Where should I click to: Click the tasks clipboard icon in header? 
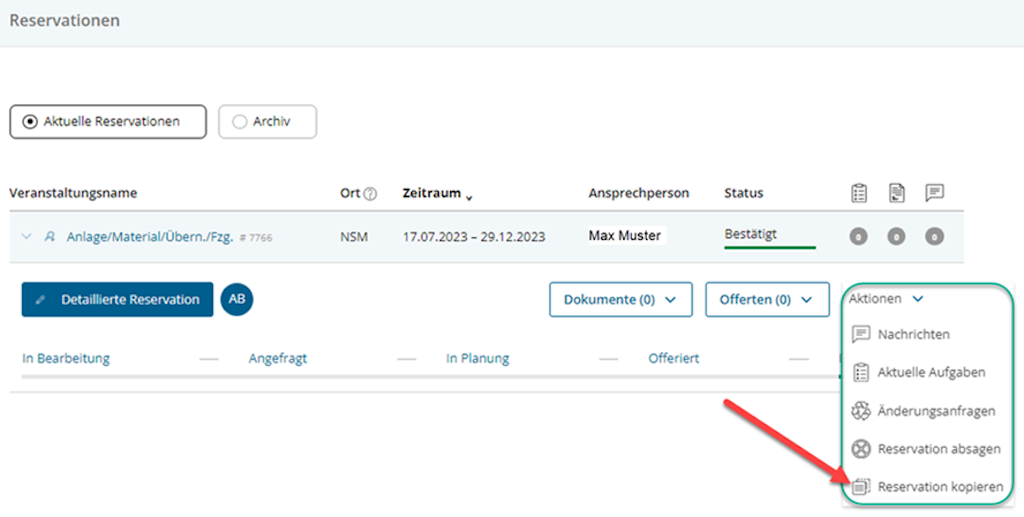click(x=857, y=193)
